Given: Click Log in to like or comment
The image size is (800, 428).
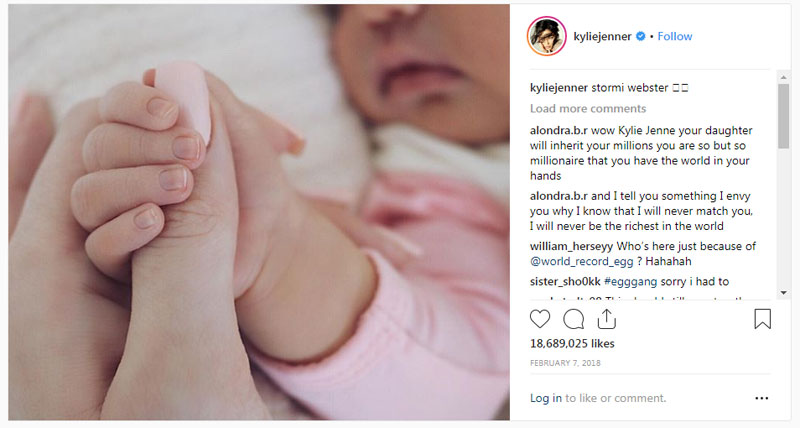Looking at the screenshot, I should coord(545,398).
